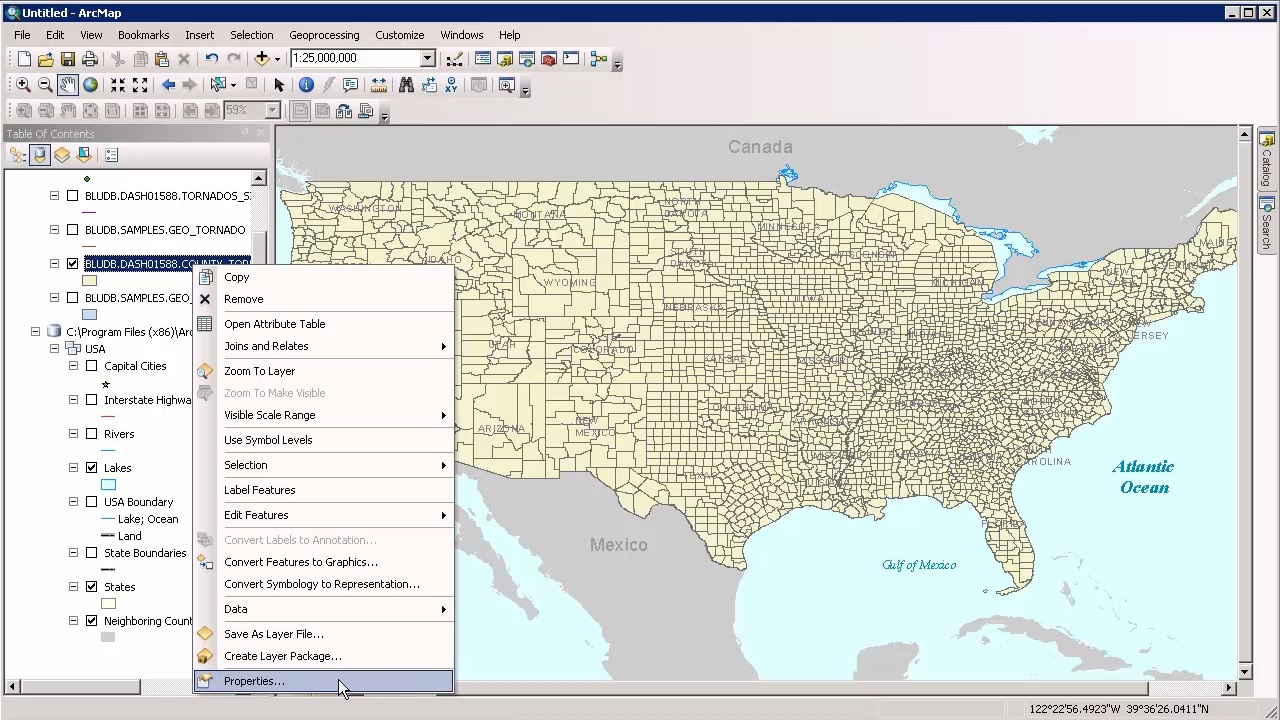Click the Lakes layer cyan symbol swatch
This screenshot has width=1280, height=720.
point(108,485)
